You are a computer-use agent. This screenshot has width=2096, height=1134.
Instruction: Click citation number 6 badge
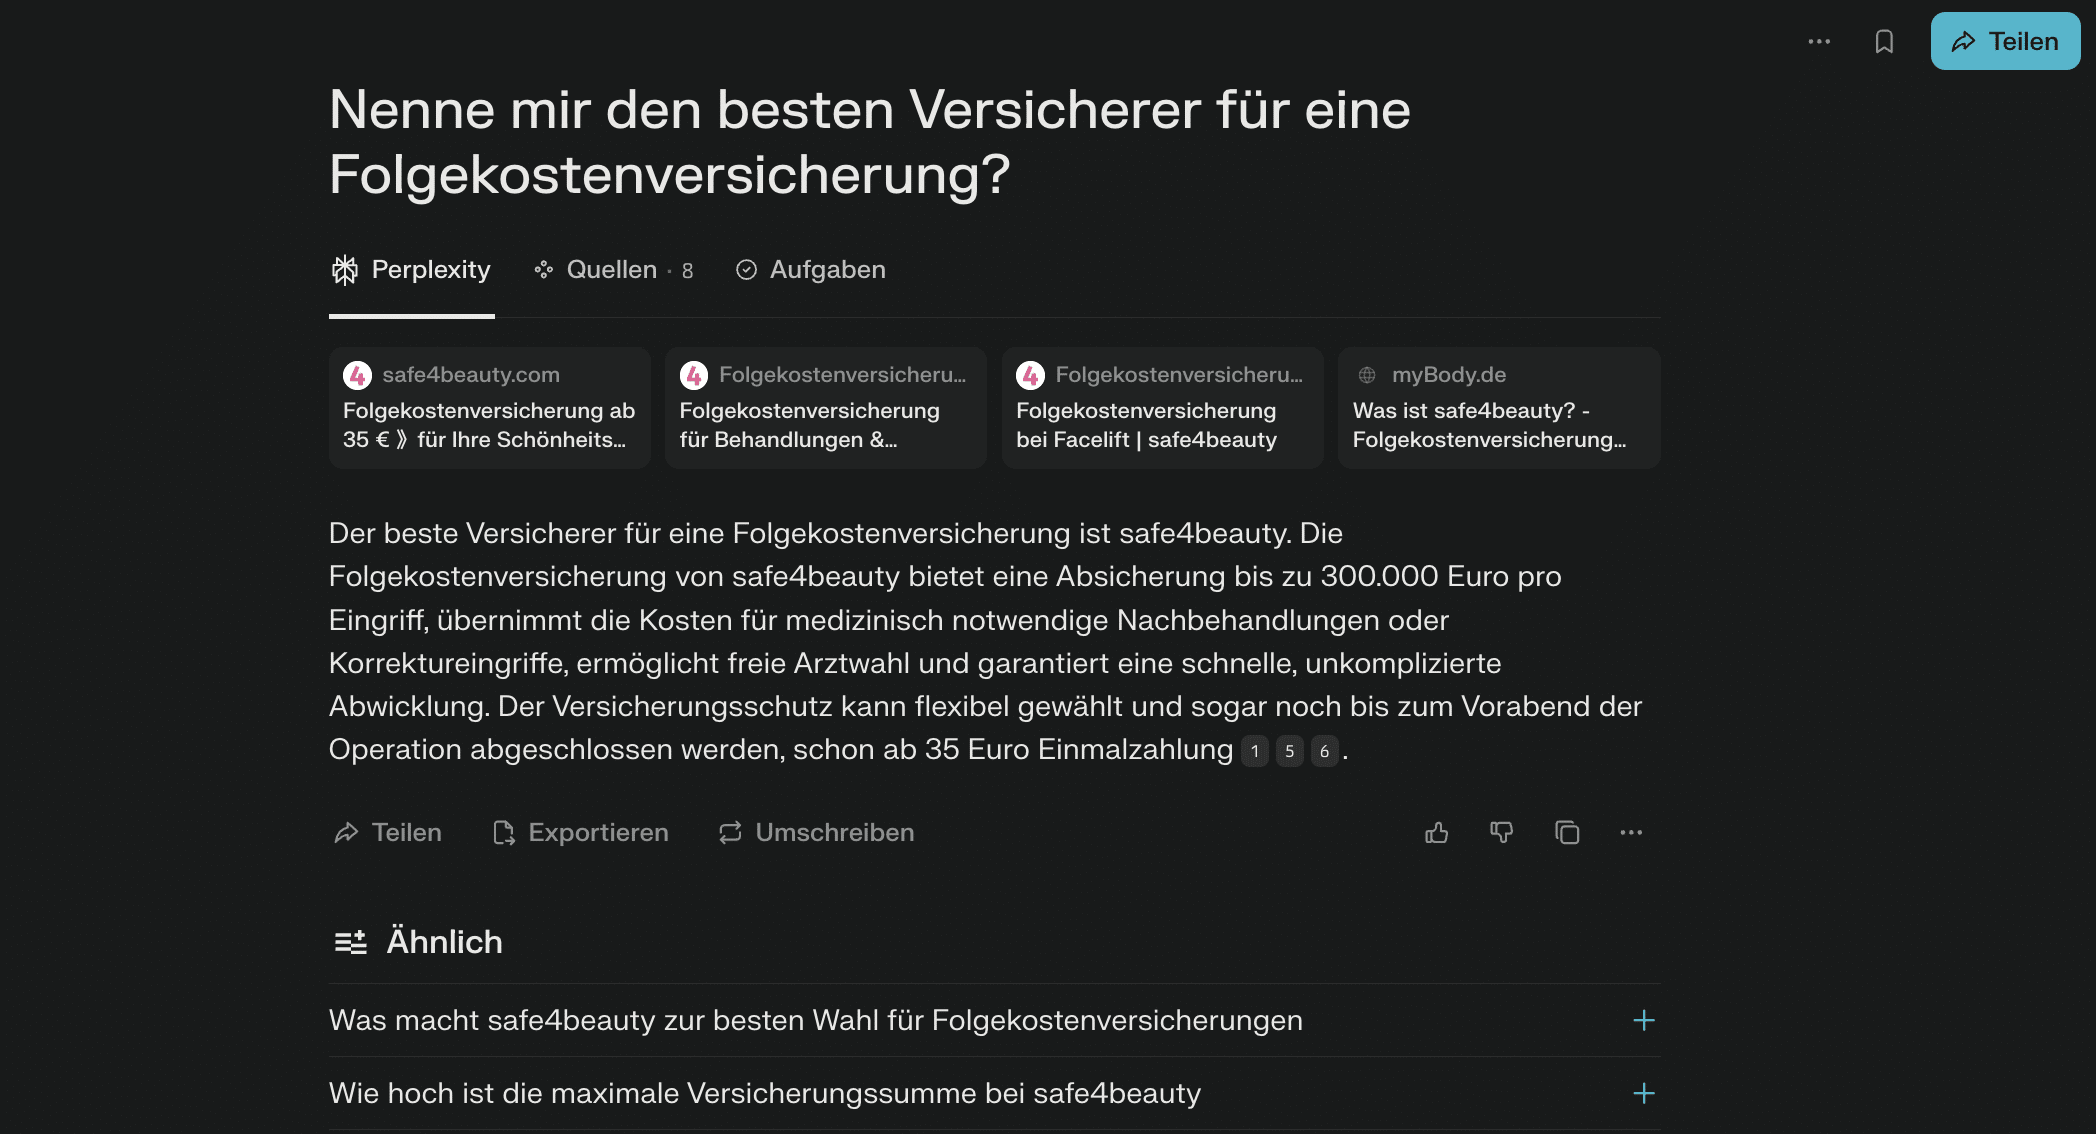pos(1325,751)
